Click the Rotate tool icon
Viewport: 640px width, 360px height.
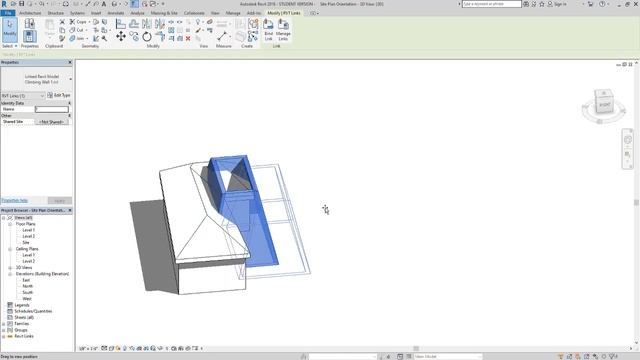point(147,37)
